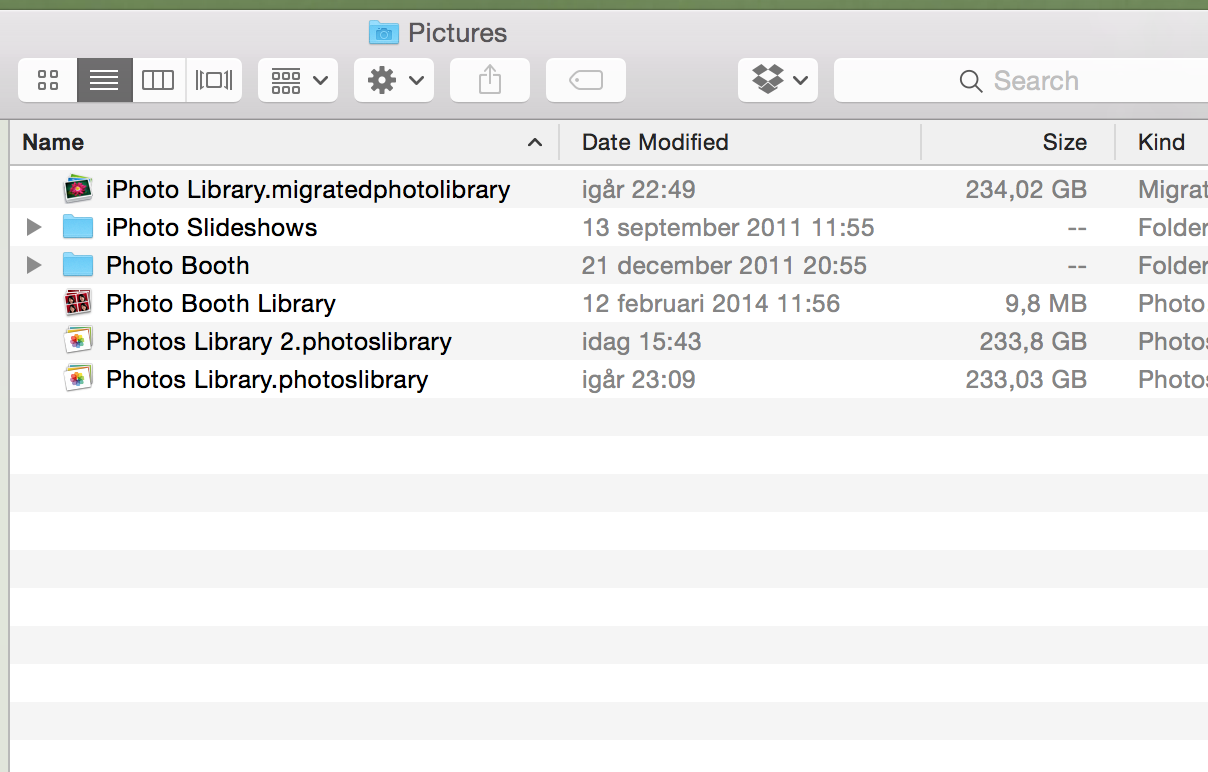Switch to Cover Flow view
Screen dimensions: 1208x772
(212, 80)
